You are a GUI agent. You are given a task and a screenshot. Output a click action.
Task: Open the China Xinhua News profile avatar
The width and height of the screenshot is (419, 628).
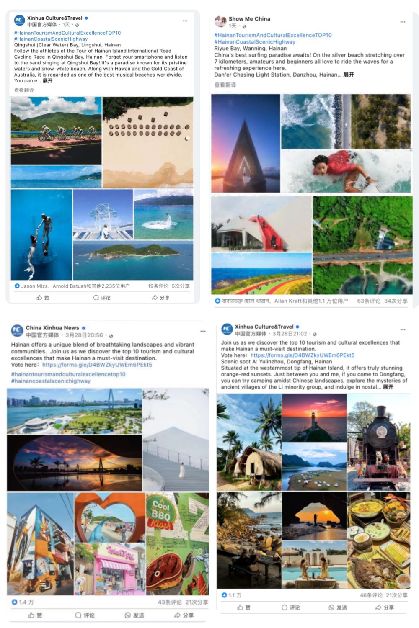point(17,330)
